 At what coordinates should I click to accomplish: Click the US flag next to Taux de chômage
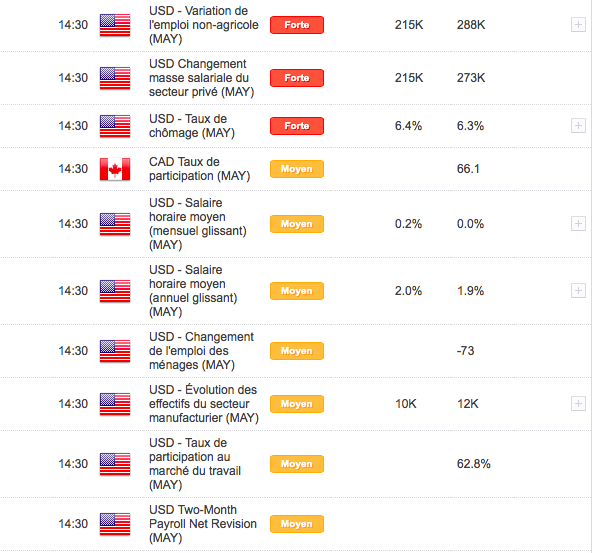coord(115,126)
